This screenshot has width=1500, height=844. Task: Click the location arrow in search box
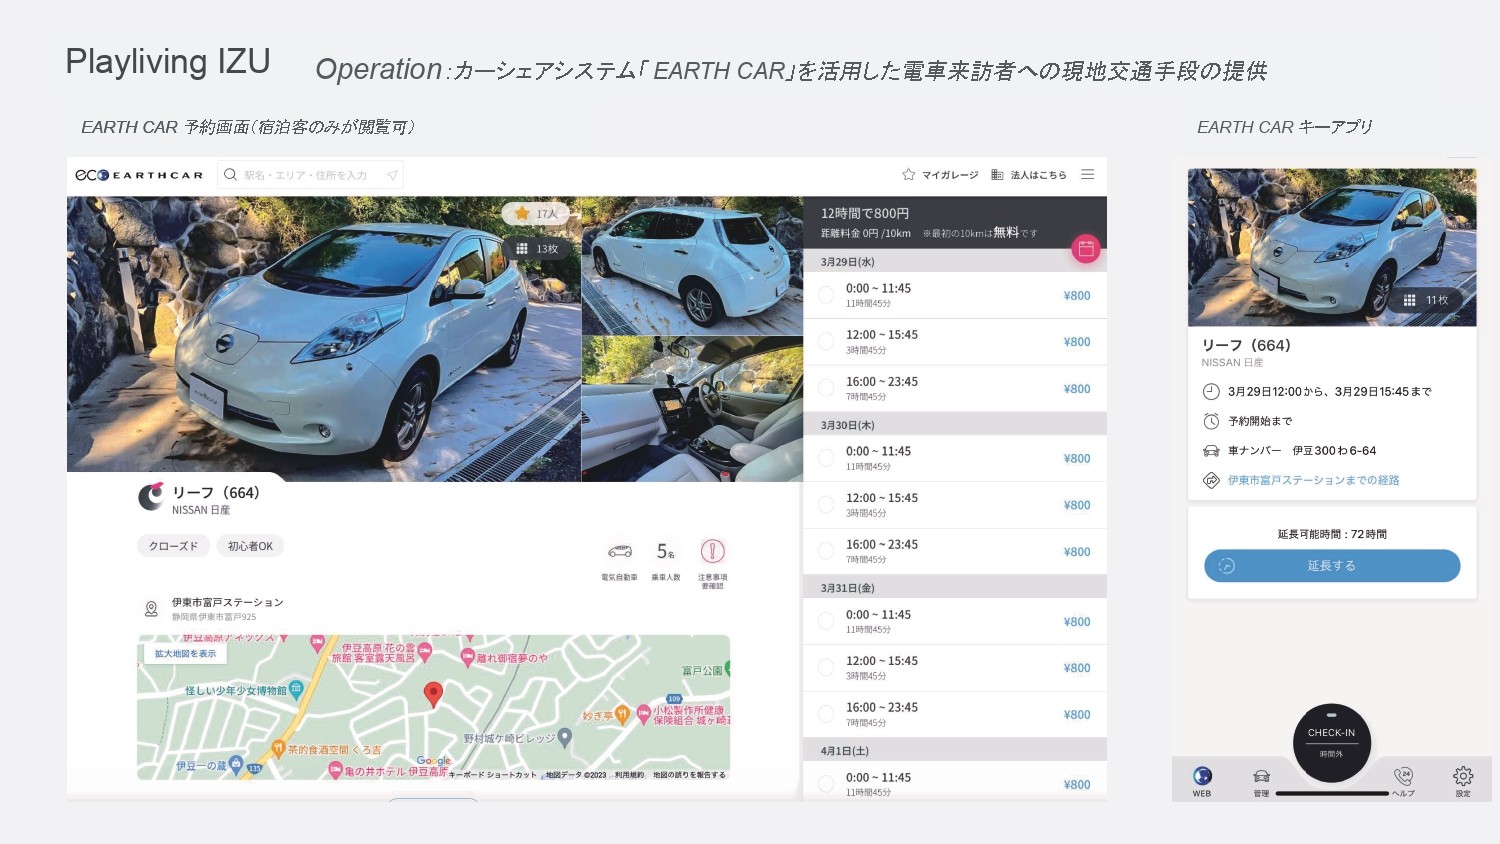(x=392, y=175)
